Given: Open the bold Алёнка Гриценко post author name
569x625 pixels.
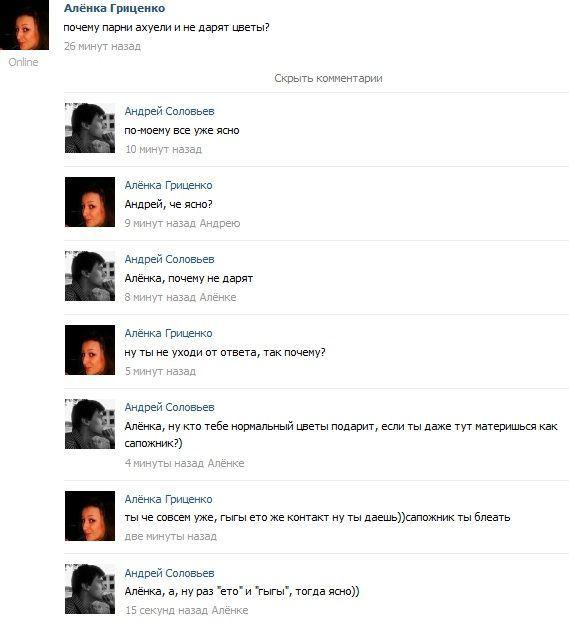Looking at the screenshot, I should tap(114, 8).
